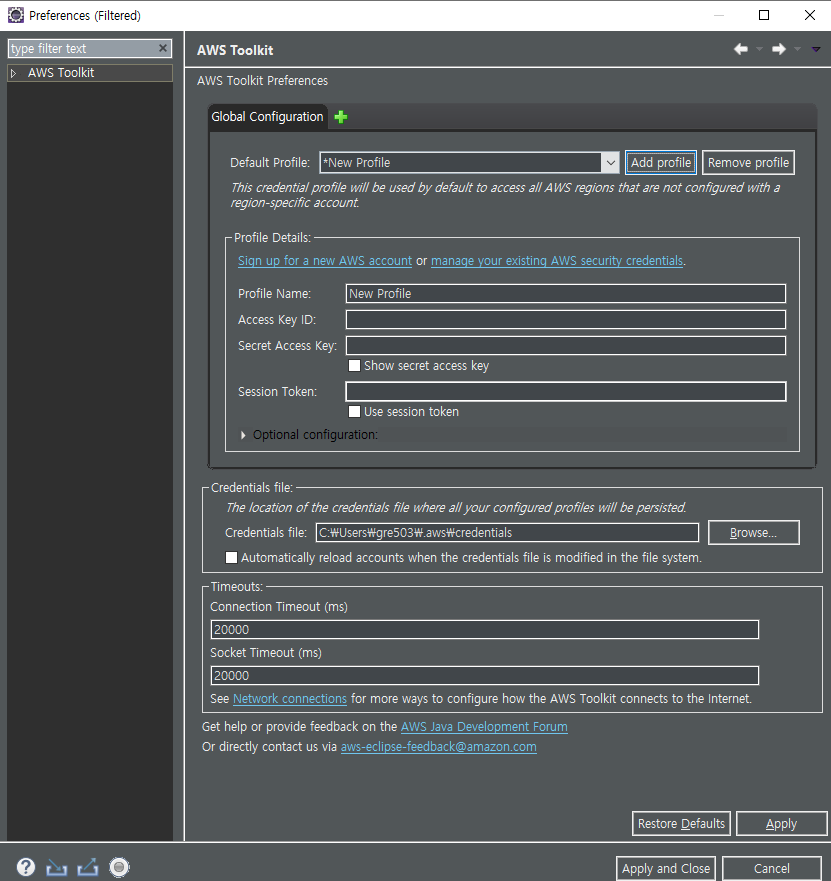Enable Show secret access key checkbox
Viewport: 831px width, 881px height.
(354, 366)
